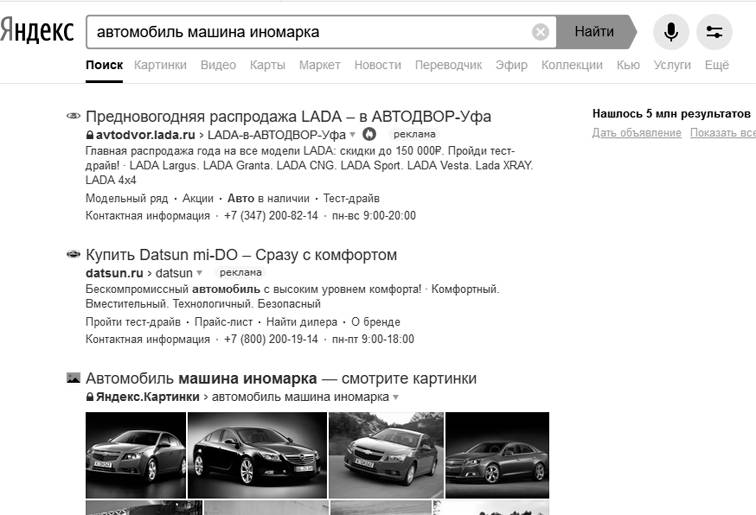Click the images result picture icon
The image size is (756, 515).
(73, 379)
